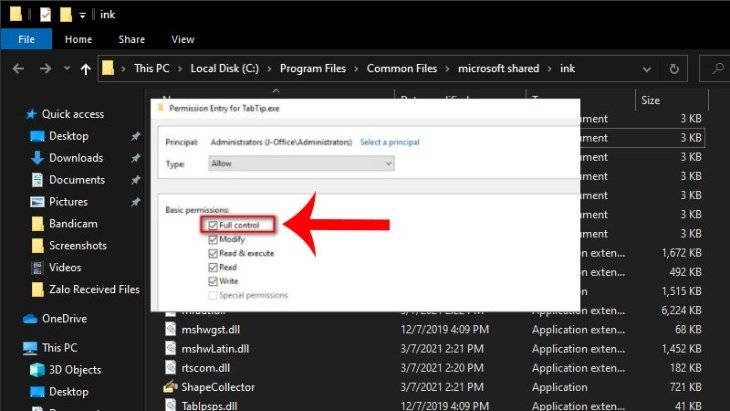Expand chevron after microsoft shared breadcrumb
730x411 pixels.
[549, 69]
